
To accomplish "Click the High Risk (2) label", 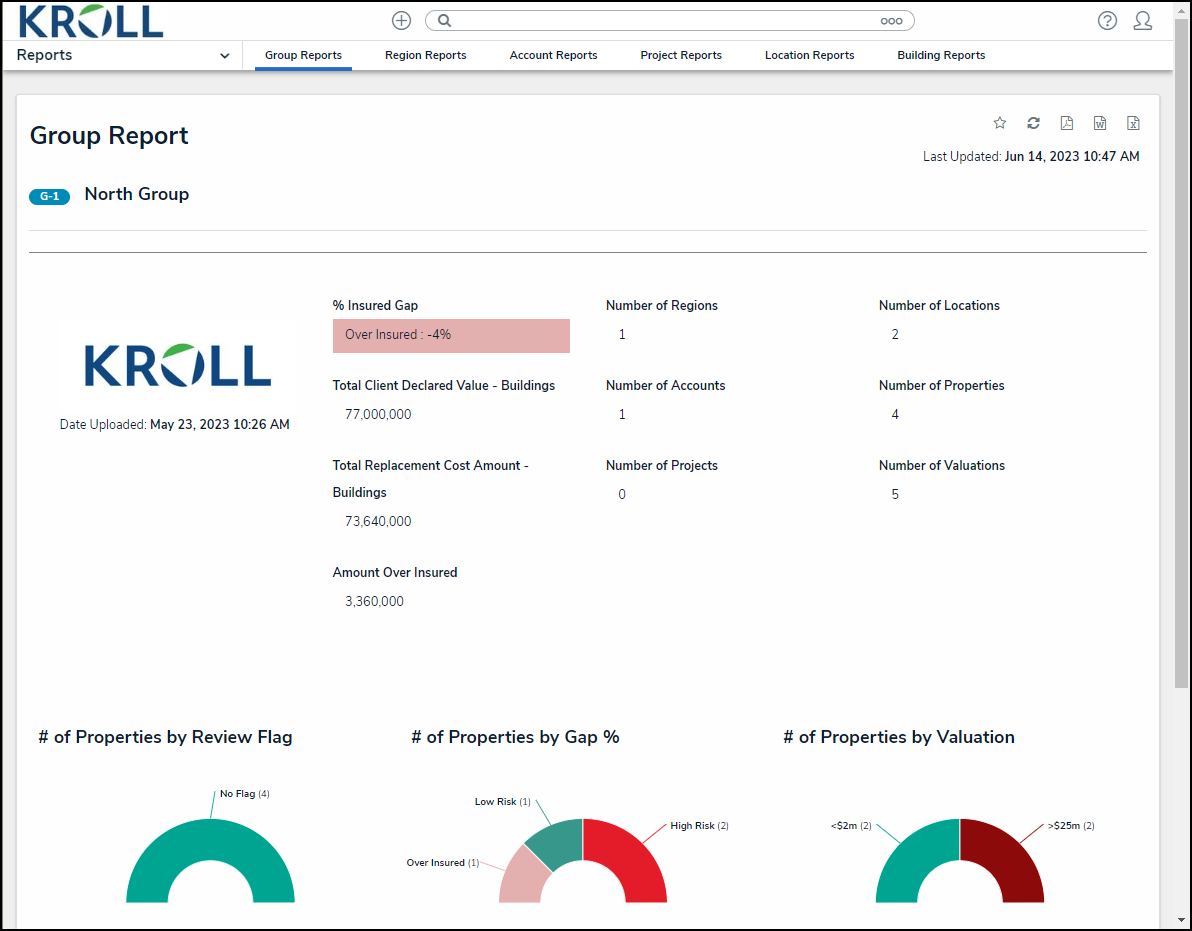I will [699, 825].
